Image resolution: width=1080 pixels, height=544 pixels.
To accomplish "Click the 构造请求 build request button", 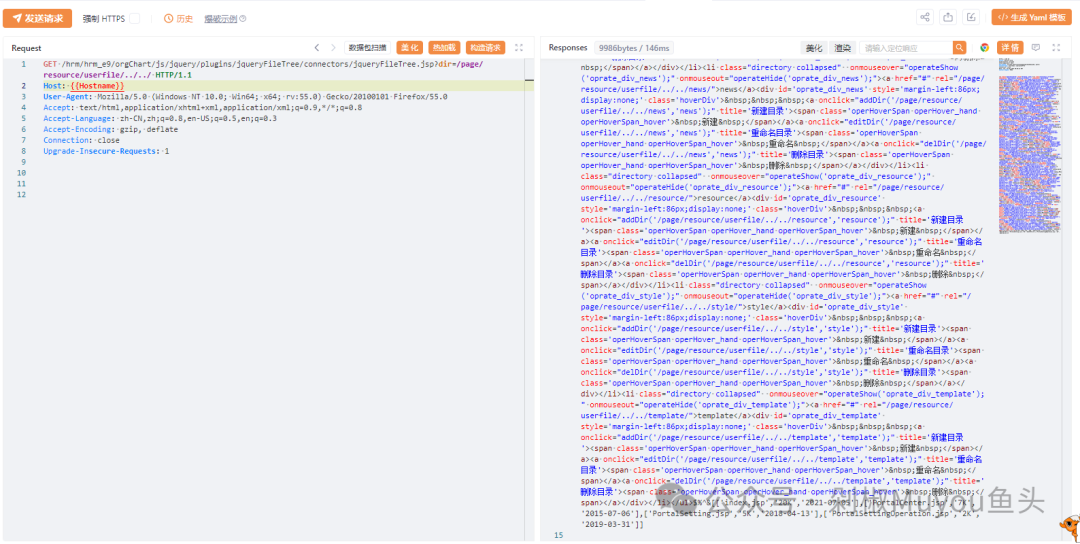I will [x=483, y=47].
